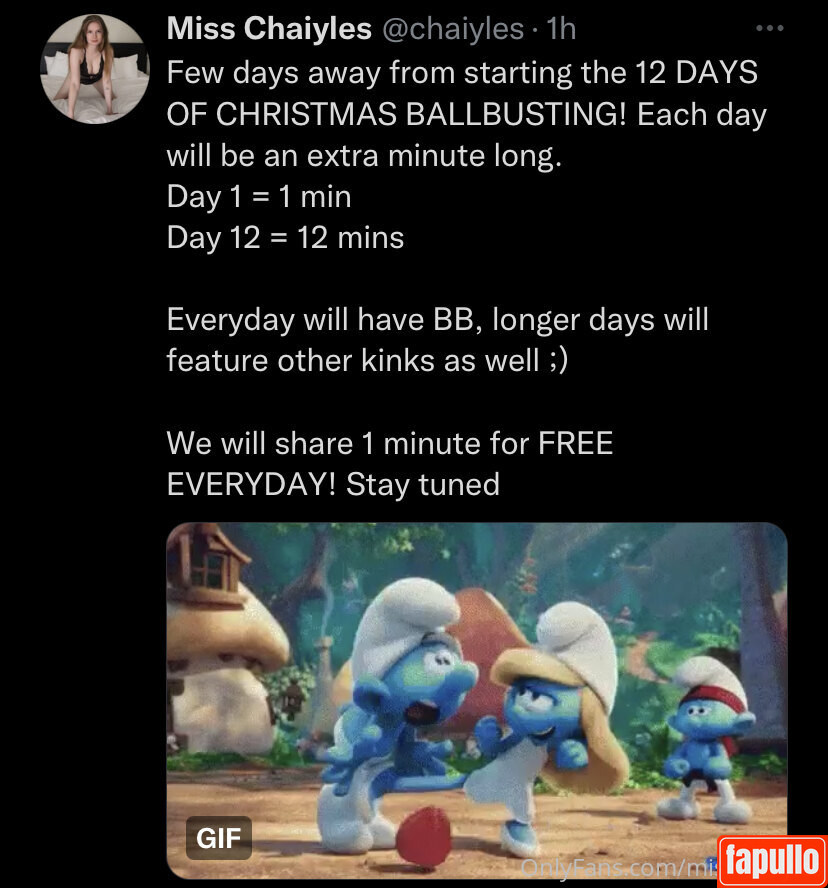The height and width of the screenshot is (888, 828).
Task: Click the Miss Chaiyles display name
Action: 269,28
